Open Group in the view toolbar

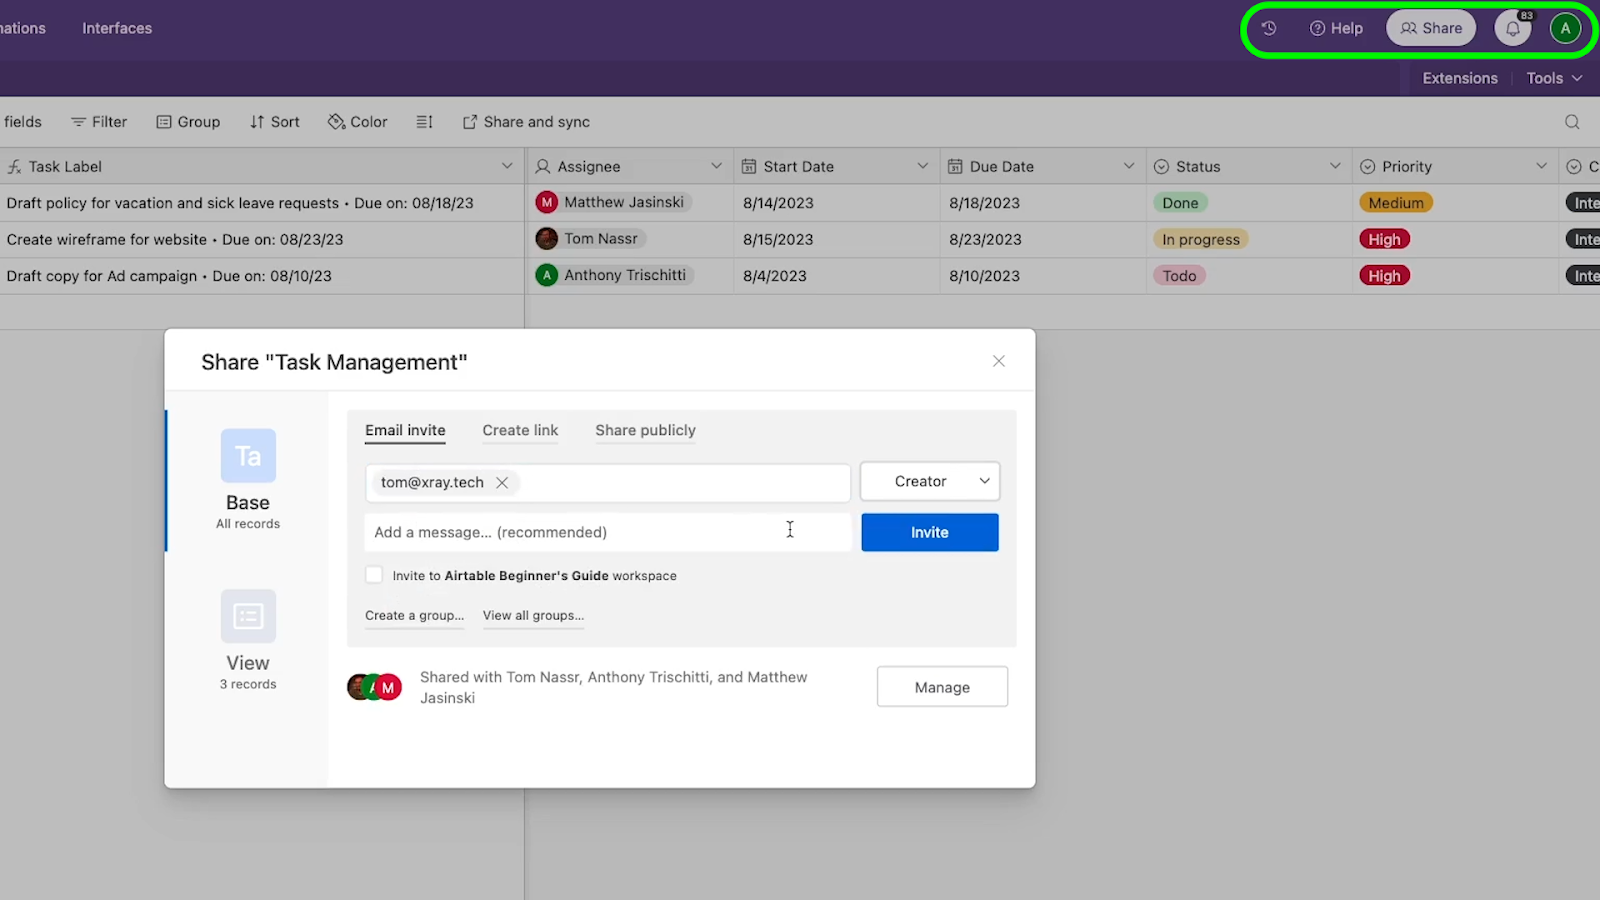pyautogui.click(x=188, y=122)
